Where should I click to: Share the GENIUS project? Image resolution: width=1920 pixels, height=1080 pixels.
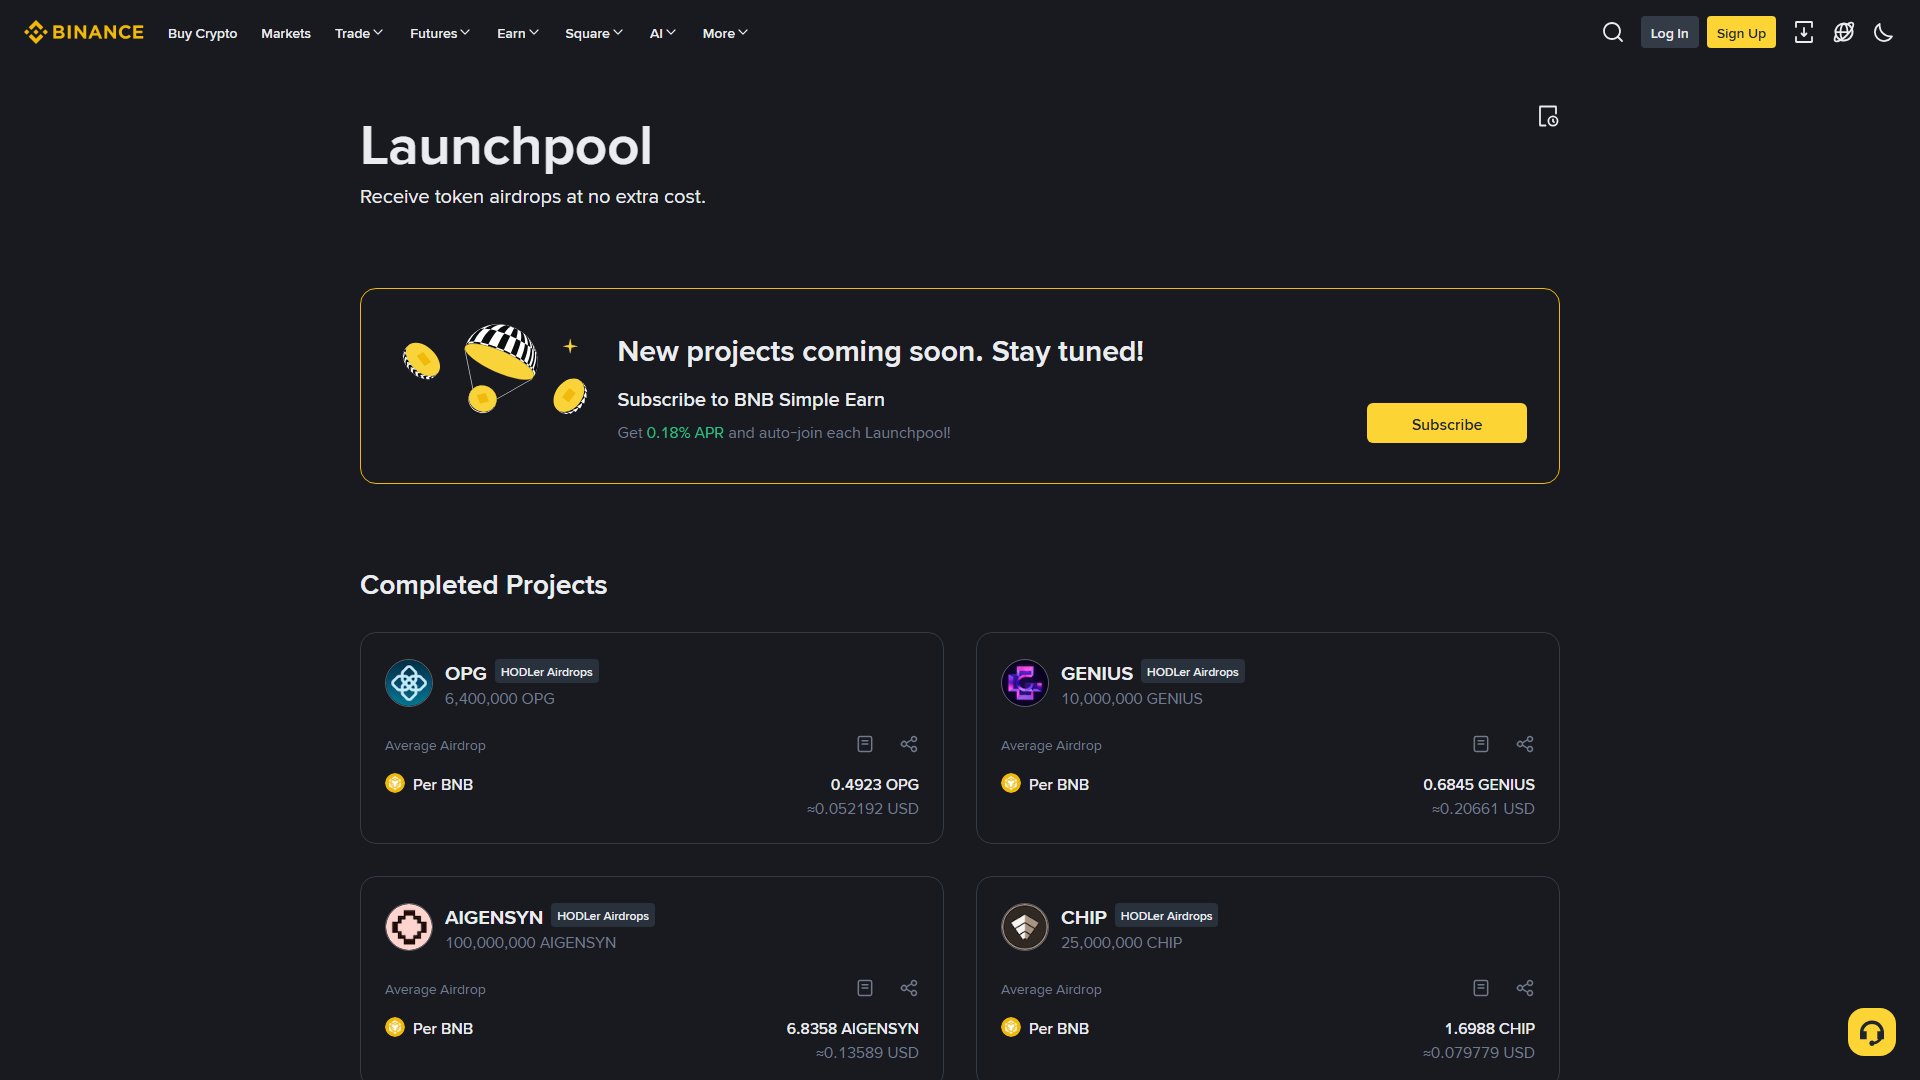[1525, 744]
